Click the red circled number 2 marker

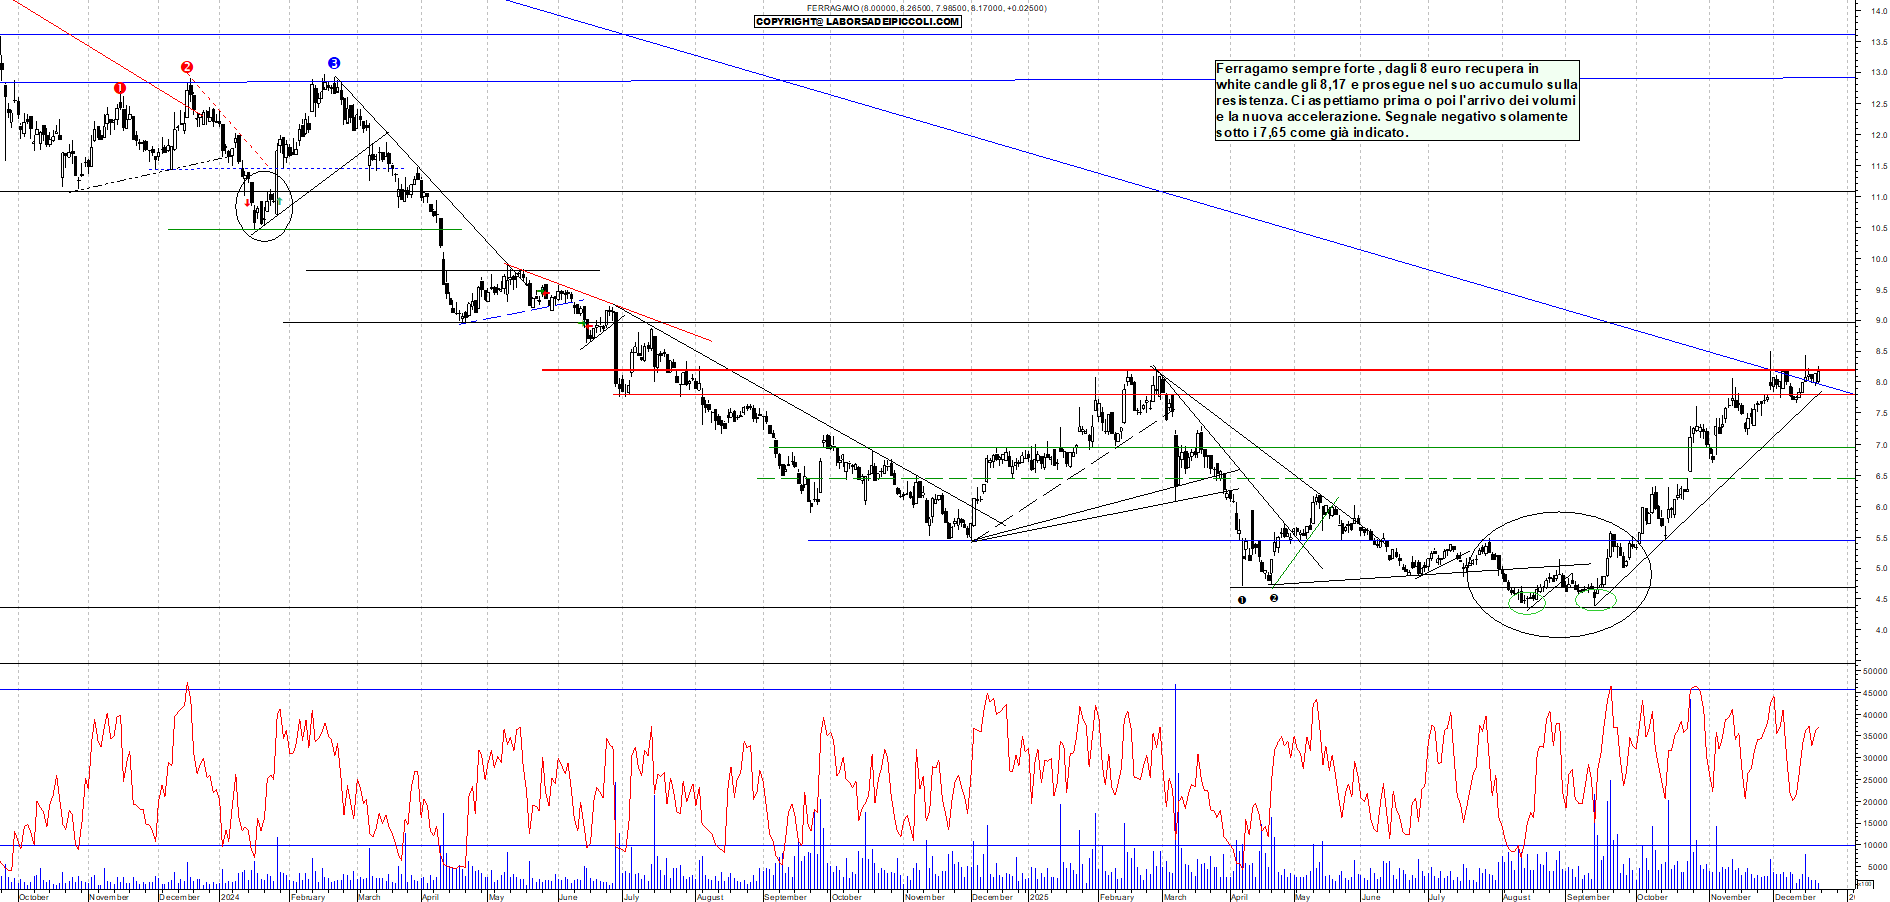[x=187, y=67]
